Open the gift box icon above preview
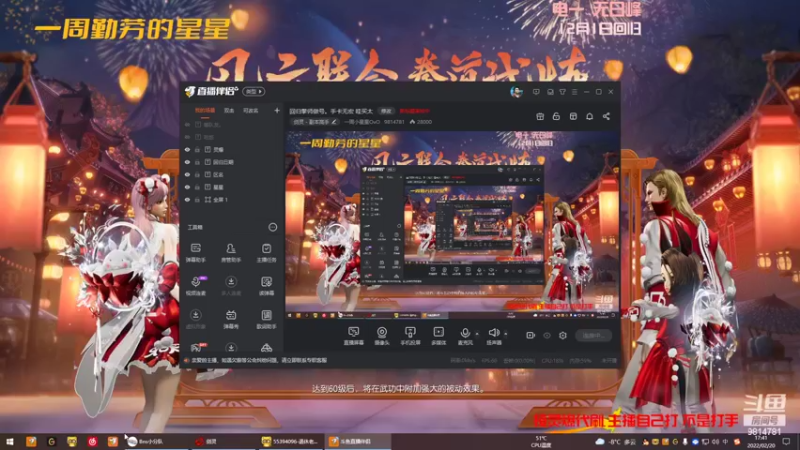 pos(540,116)
